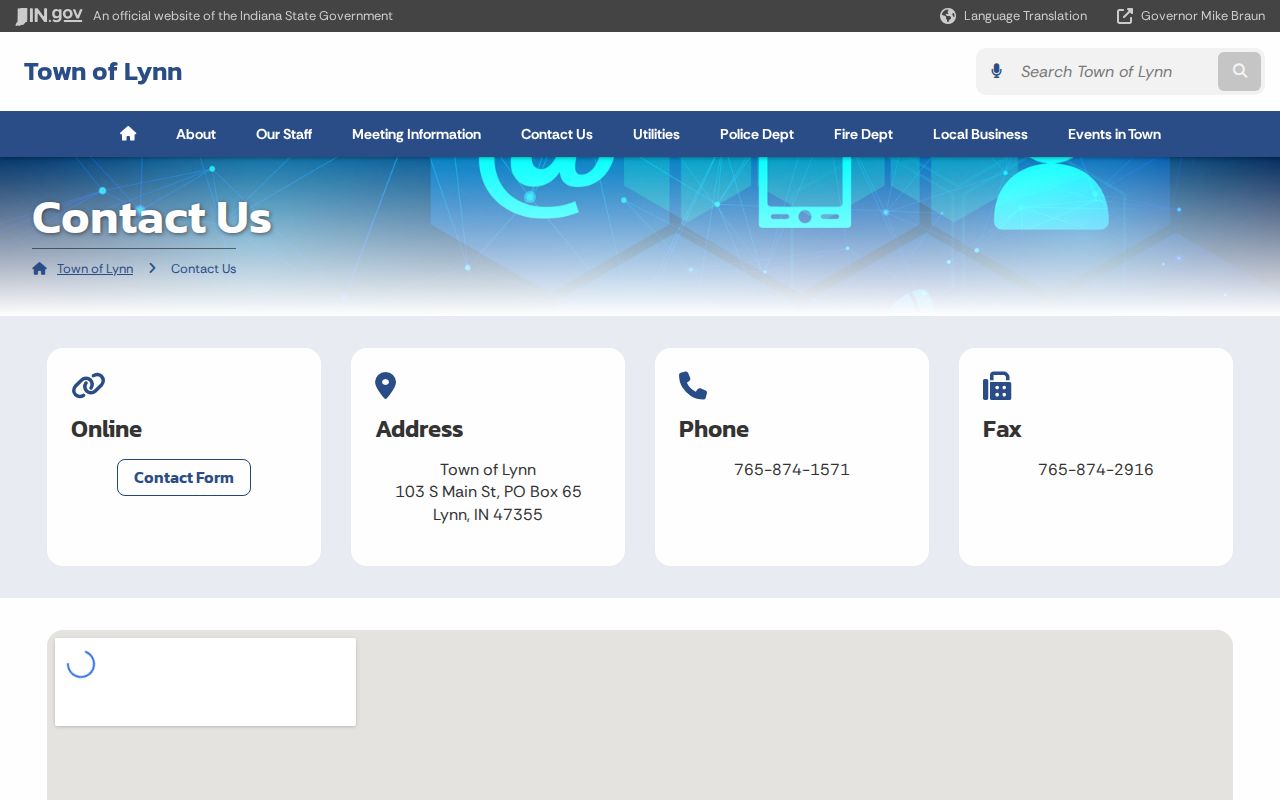Image resolution: width=1280 pixels, height=800 pixels.
Task: Open the About menu
Action: pyautogui.click(x=196, y=134)
